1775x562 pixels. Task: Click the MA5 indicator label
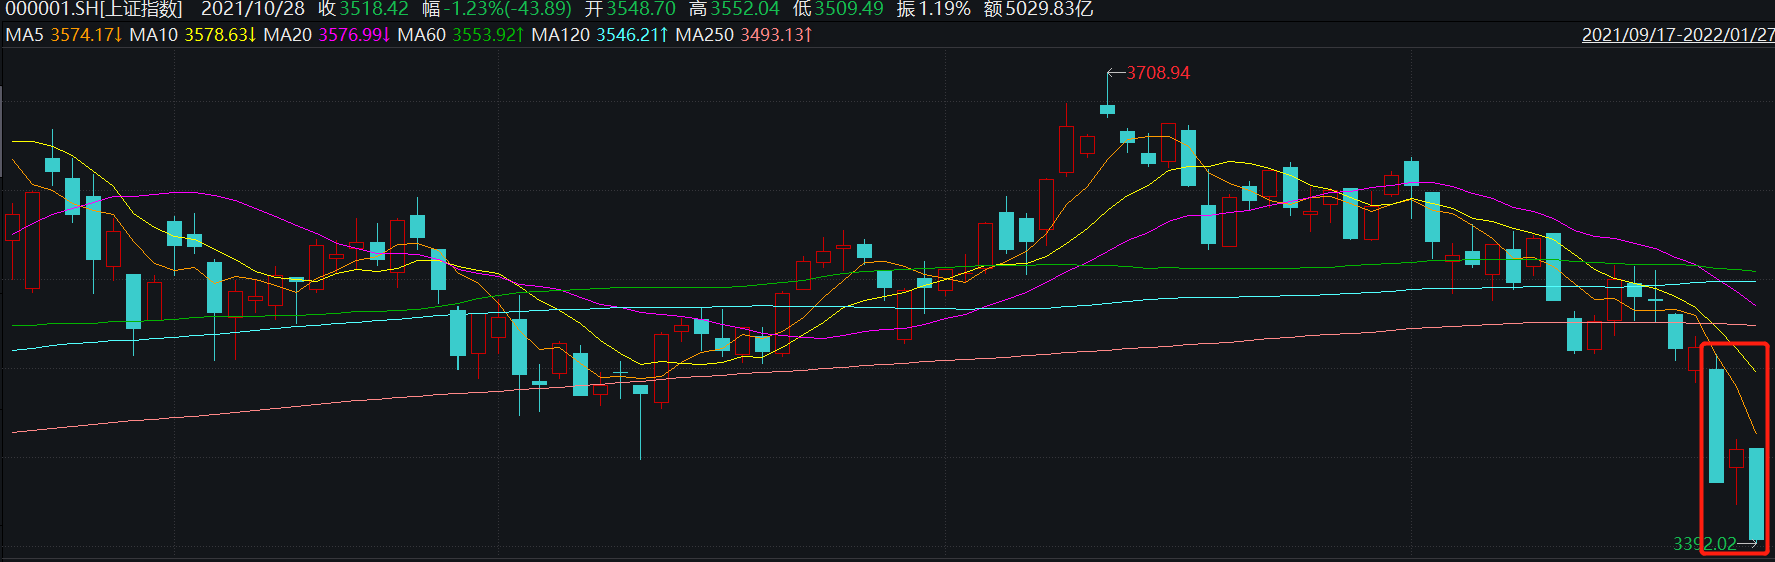tap(25, 35)
